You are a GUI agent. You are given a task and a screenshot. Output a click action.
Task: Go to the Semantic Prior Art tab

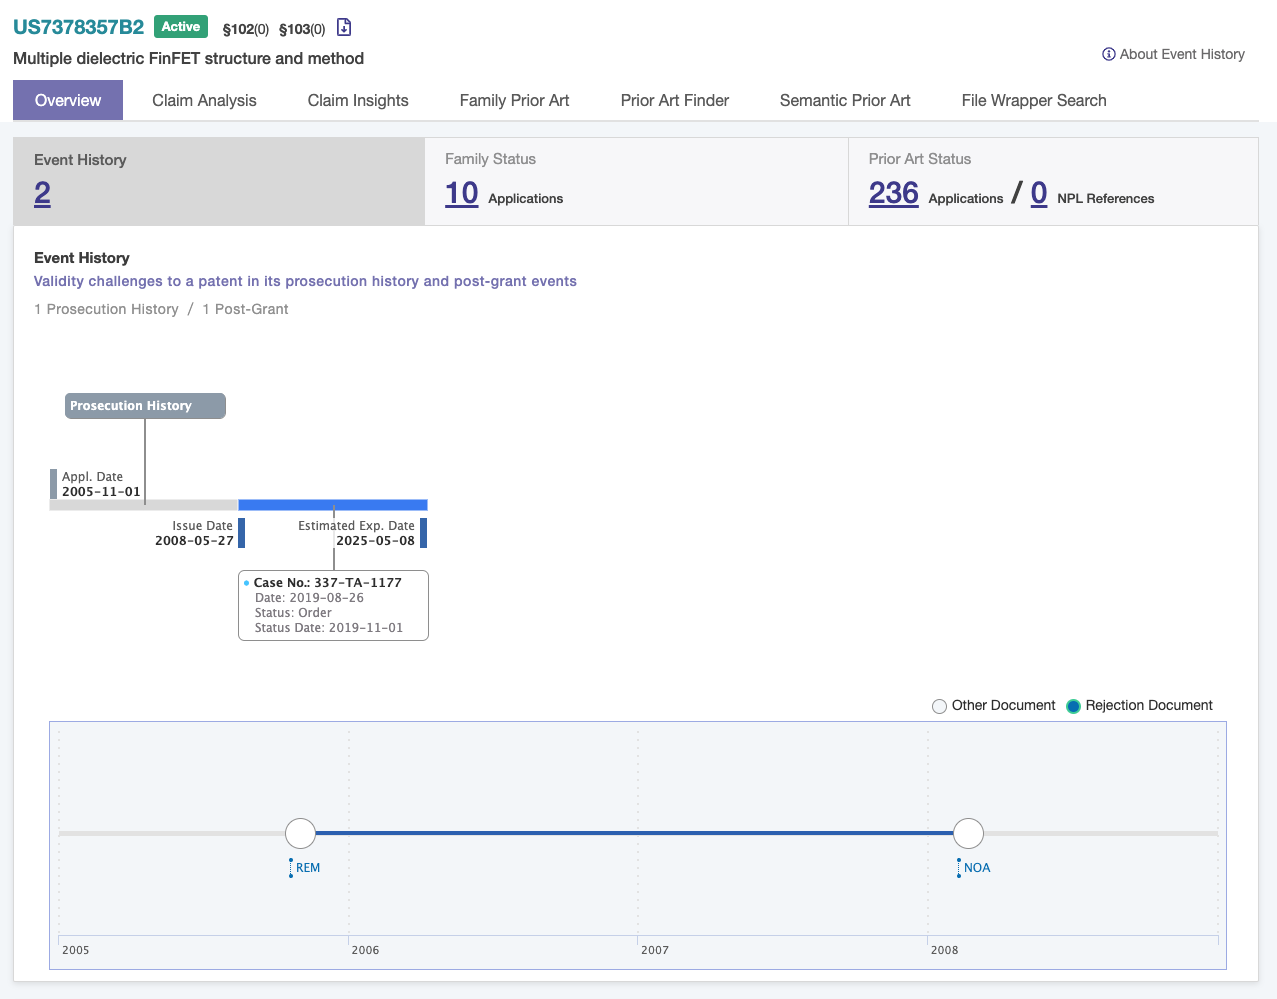[x=845, y=100]
